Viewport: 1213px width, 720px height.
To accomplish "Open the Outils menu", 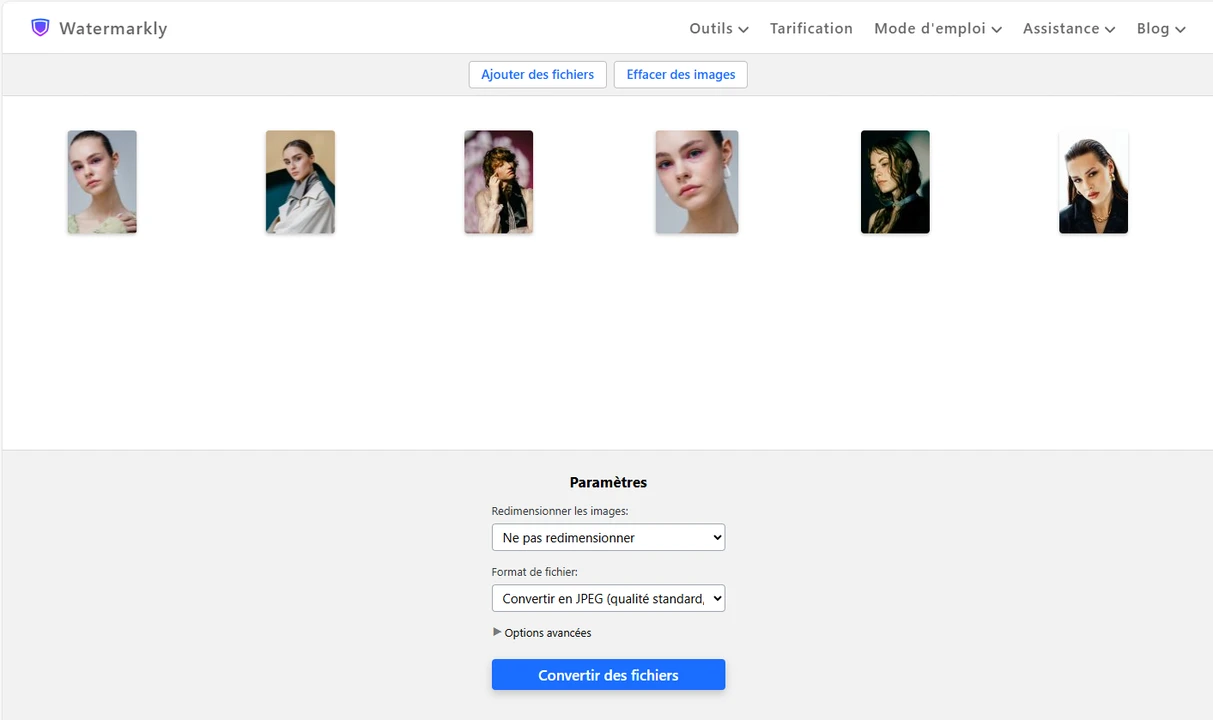I will [x=718, y=28].
